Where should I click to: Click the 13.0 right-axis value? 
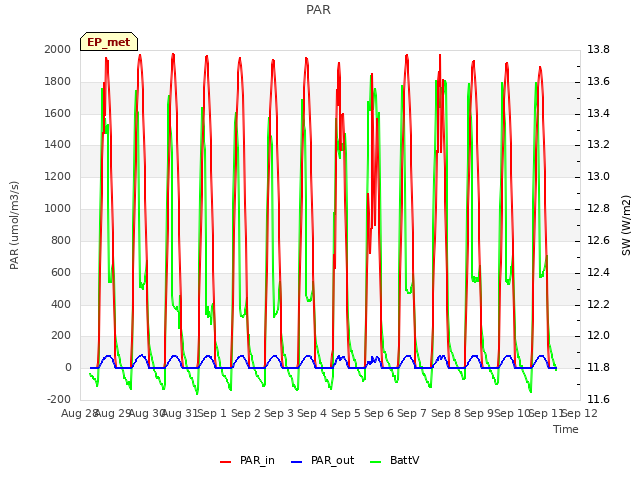click(x=598, y=177)
